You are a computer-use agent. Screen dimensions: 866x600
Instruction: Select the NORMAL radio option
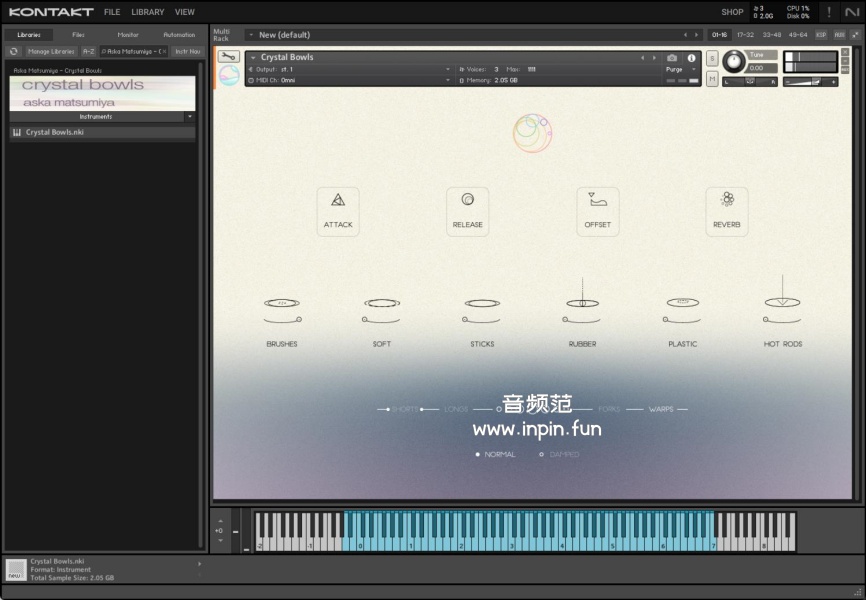pyautogui.click(x=495, y=454)
